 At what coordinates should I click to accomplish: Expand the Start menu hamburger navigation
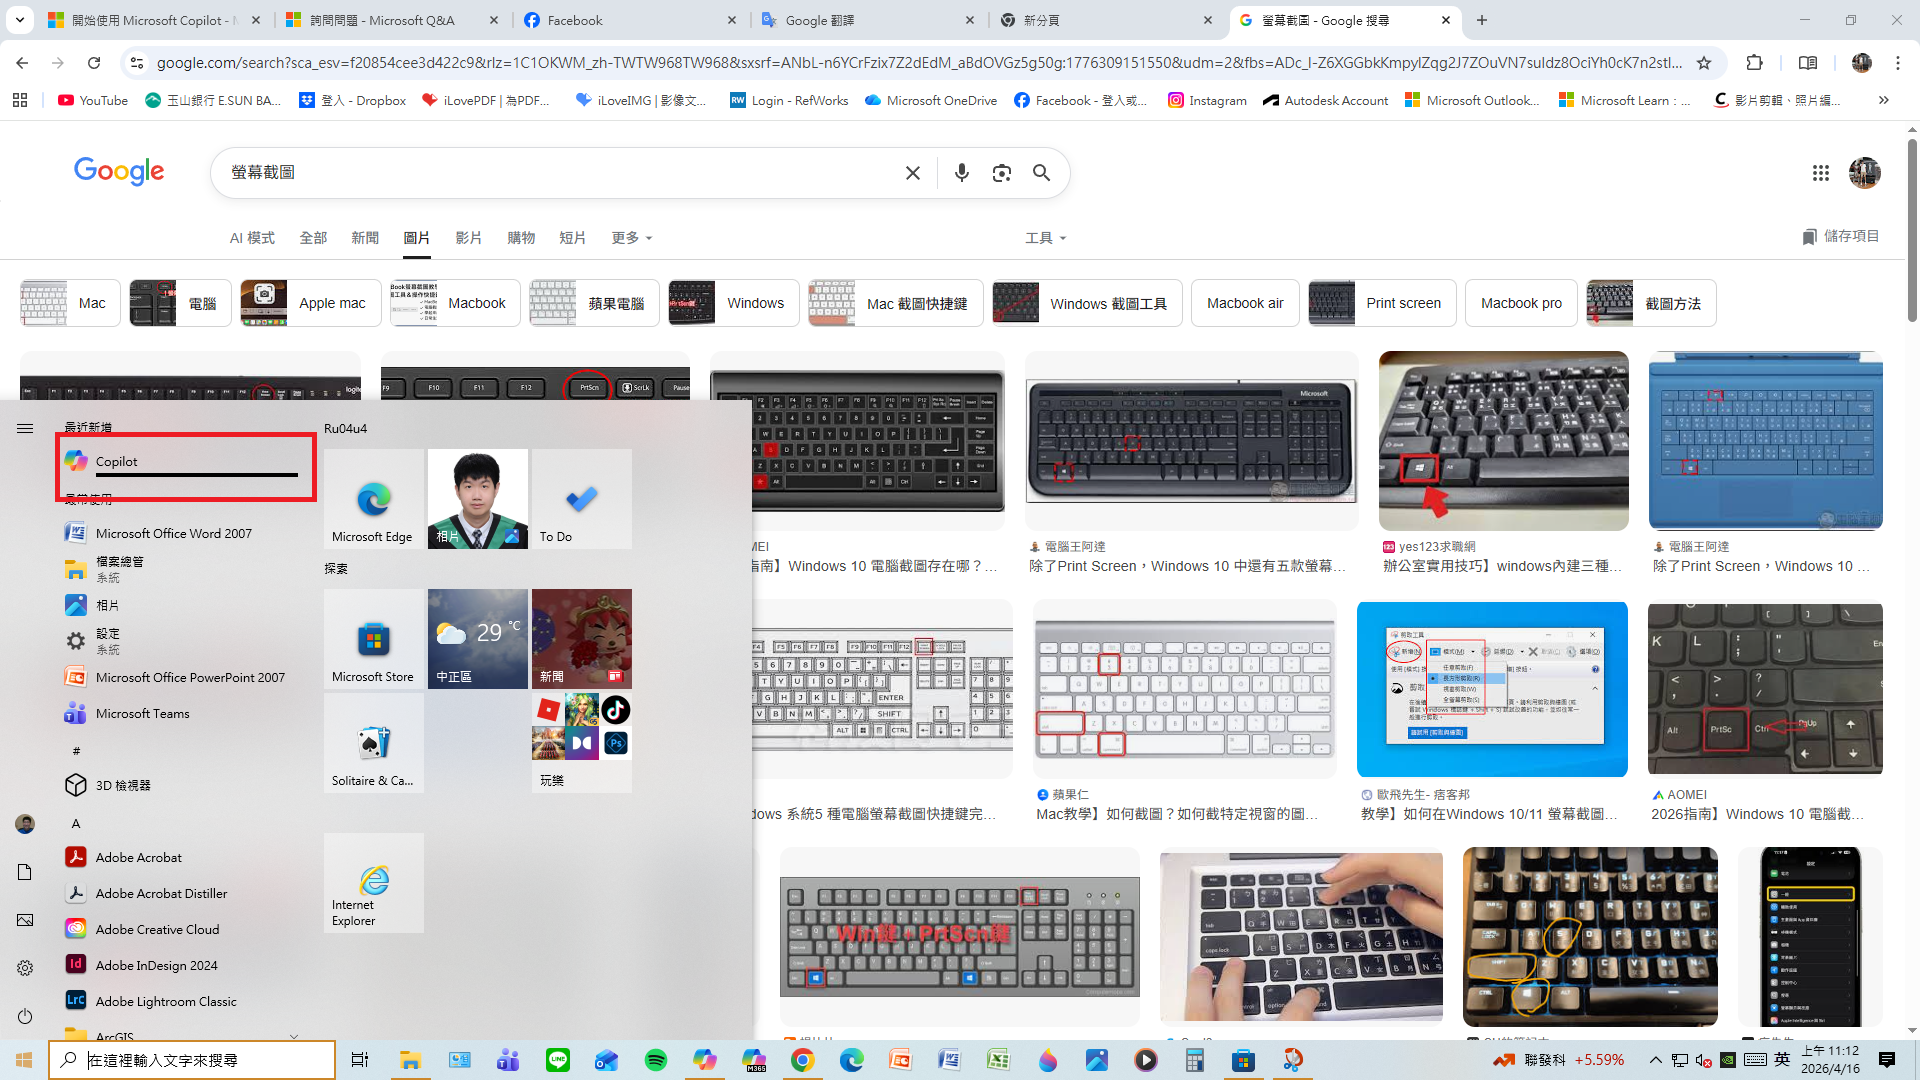pyautogui.click(x=25, y=428)
